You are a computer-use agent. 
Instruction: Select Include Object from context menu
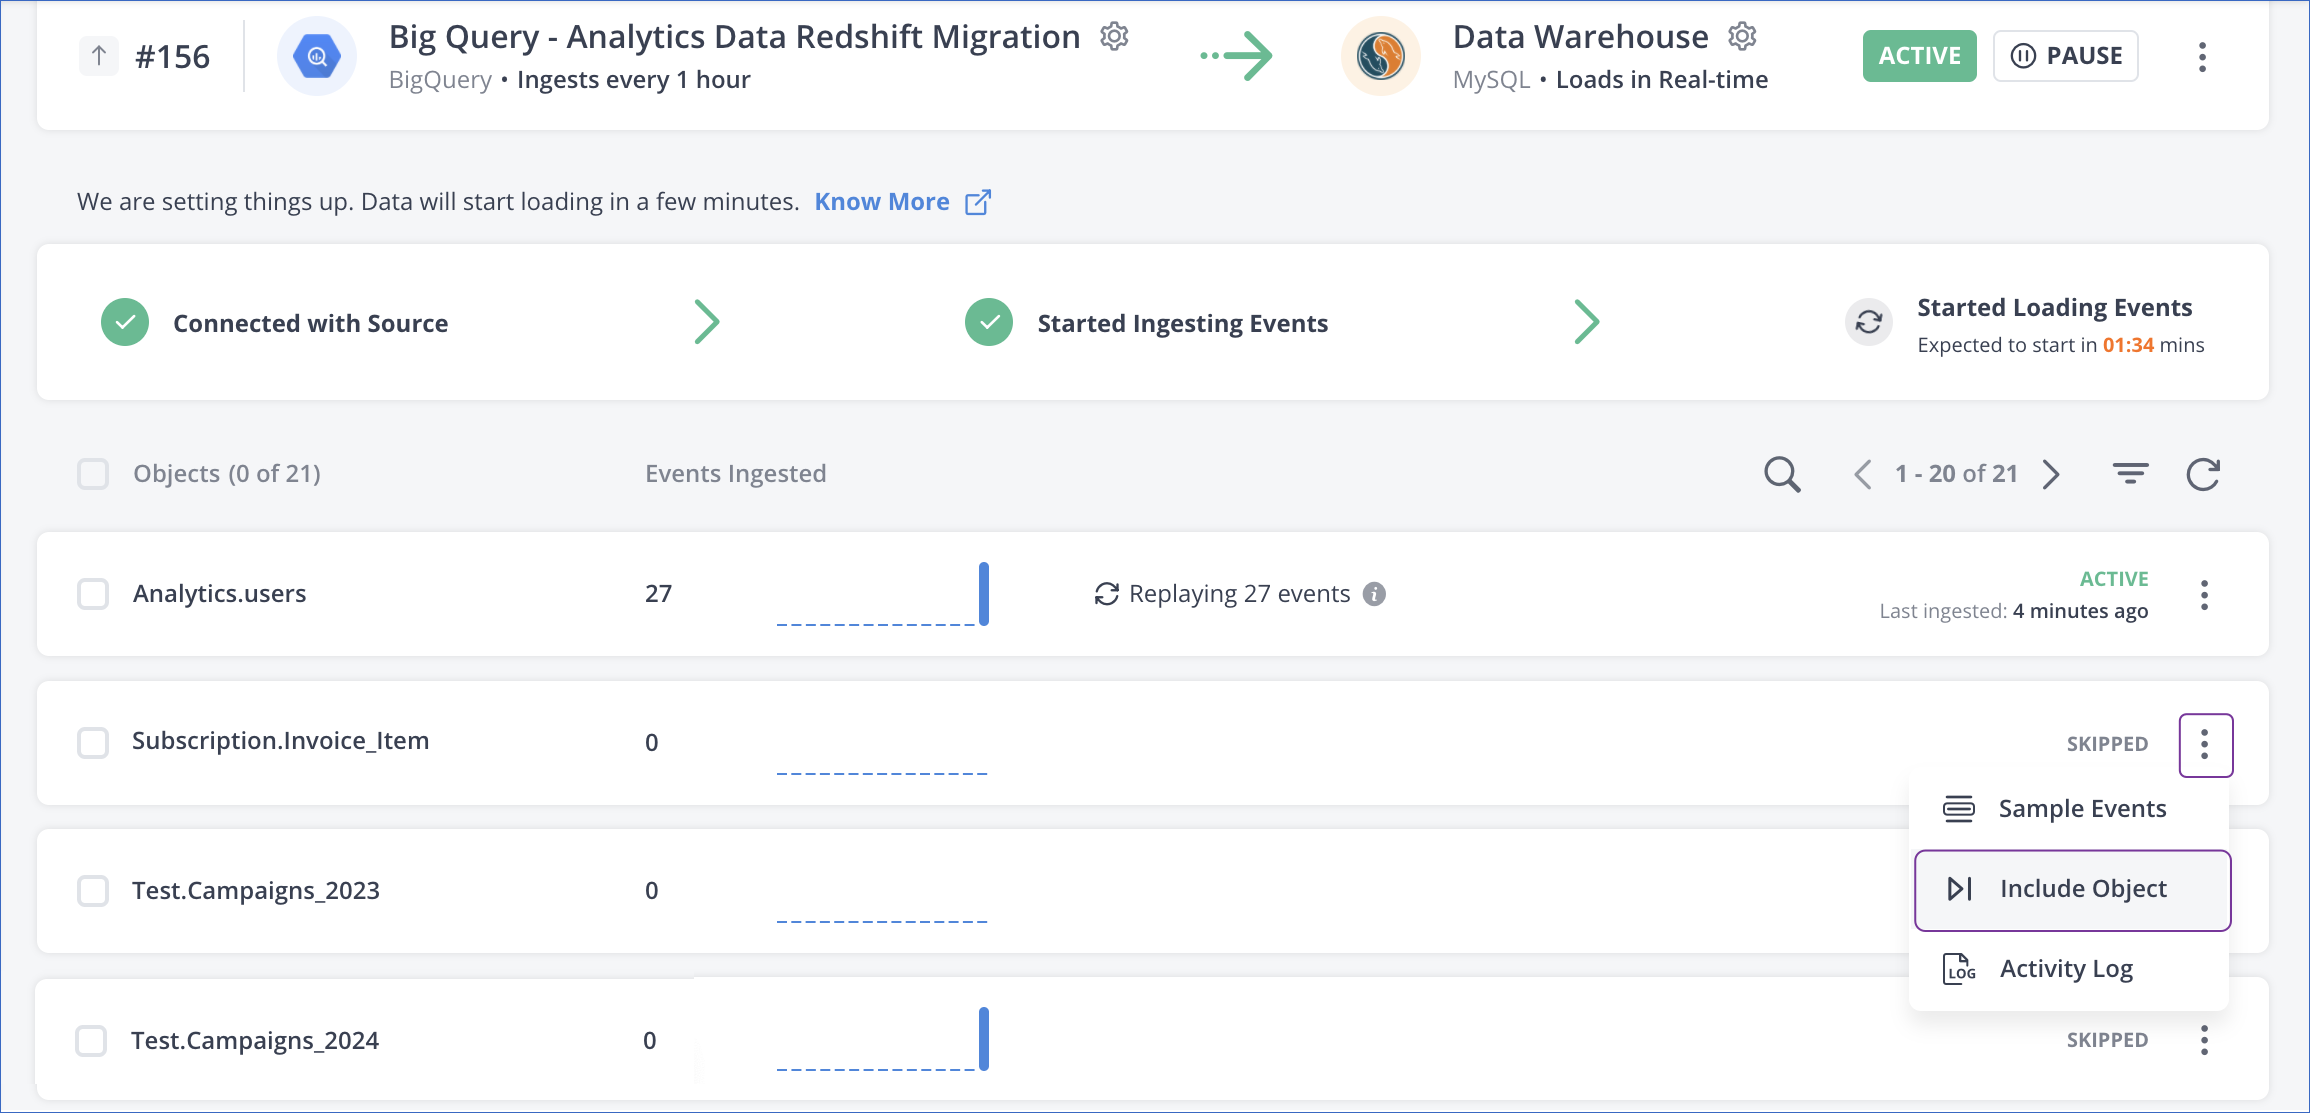click(2073, 889)
